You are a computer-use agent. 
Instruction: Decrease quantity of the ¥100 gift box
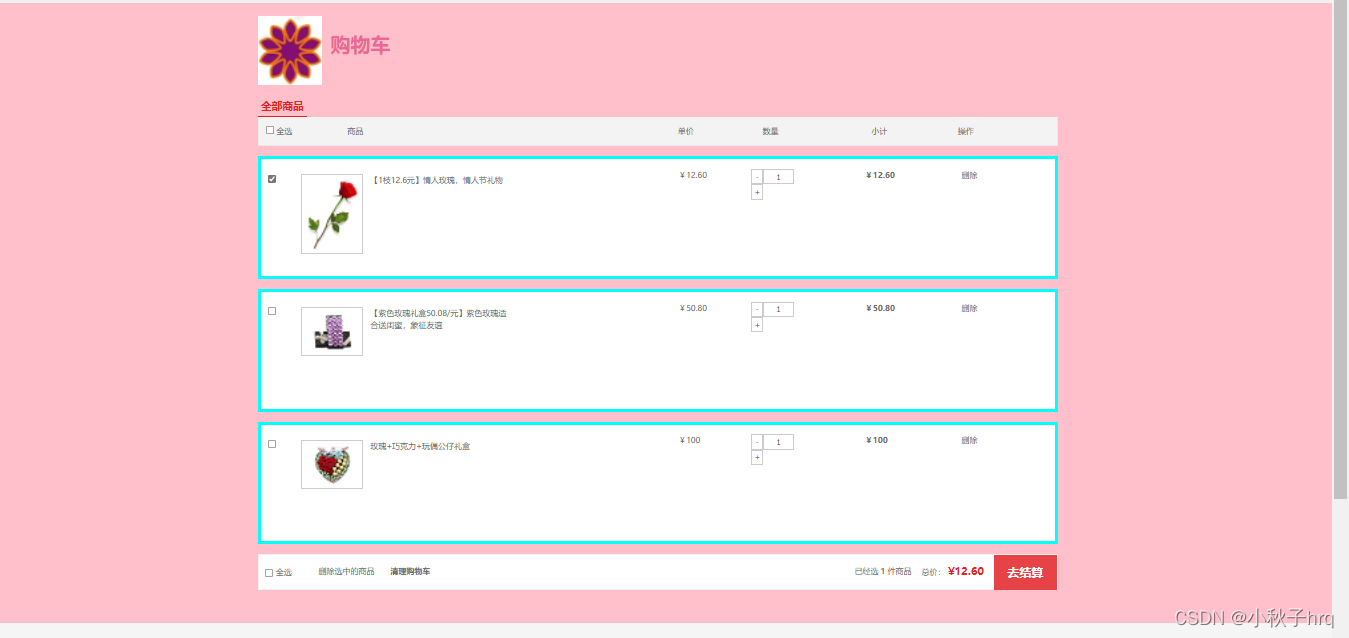757,442
